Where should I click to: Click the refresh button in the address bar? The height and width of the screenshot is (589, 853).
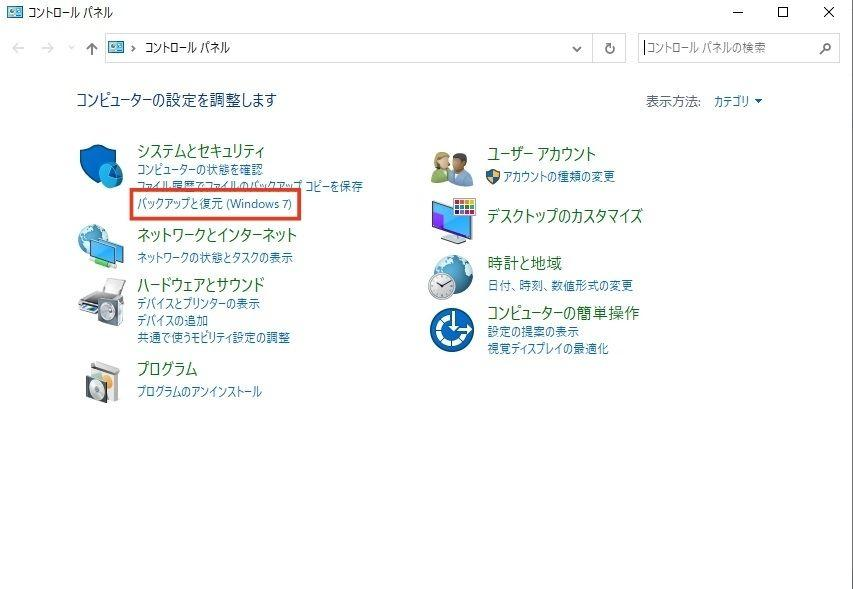pos(609,47)
